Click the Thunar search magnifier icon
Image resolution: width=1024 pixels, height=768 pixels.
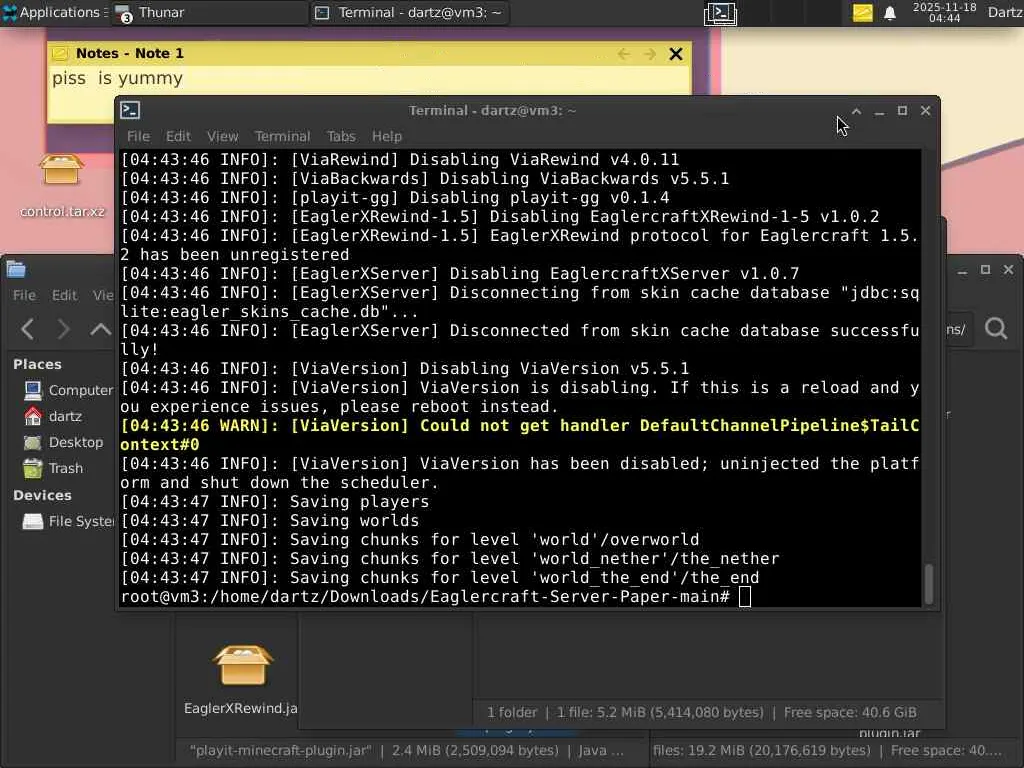(996, 328)
